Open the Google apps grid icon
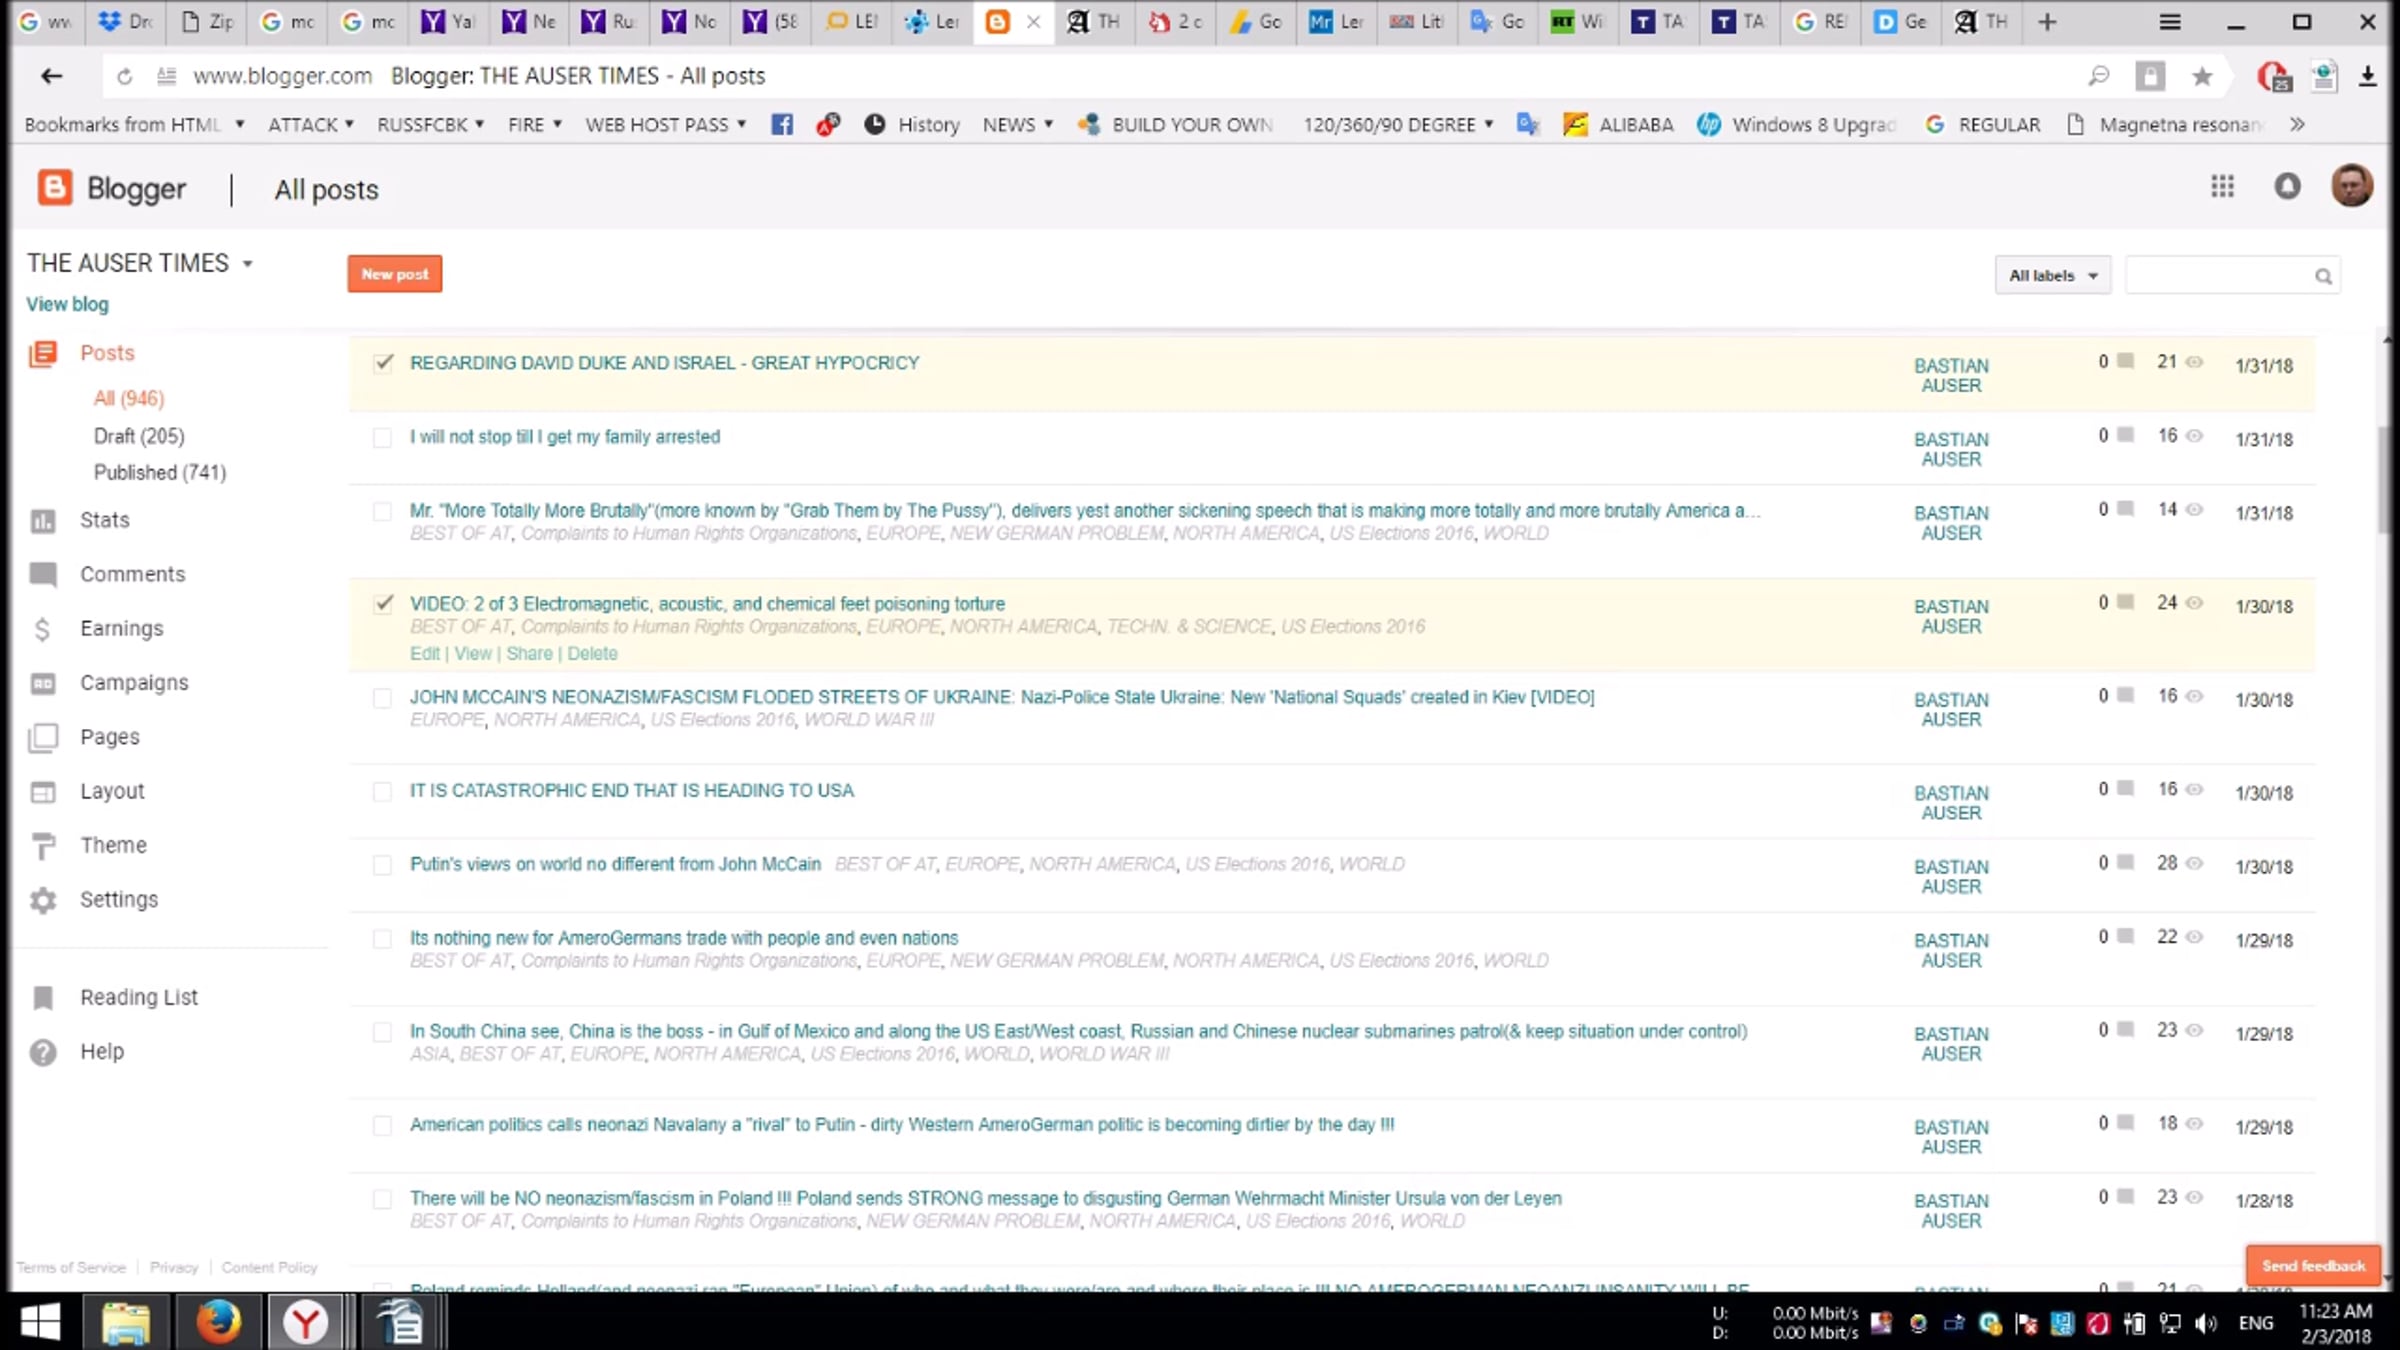 pos(2222,187)
